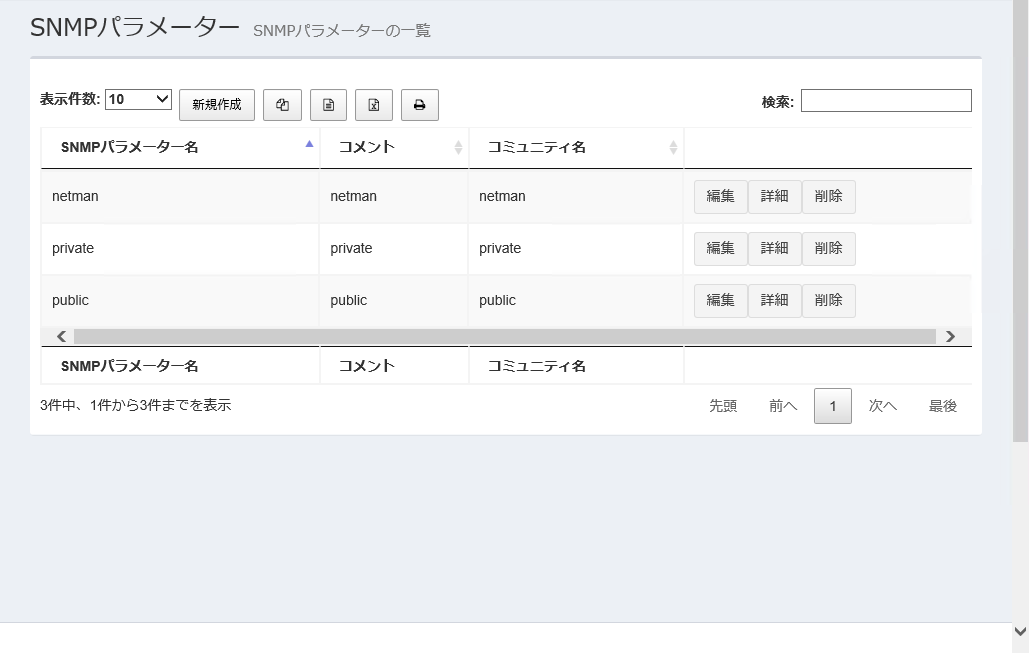Image resolution: width=1029 pixels, height=653 pixels.
Task: Click inside the 検索 search field
Action: tap(885, 100)
